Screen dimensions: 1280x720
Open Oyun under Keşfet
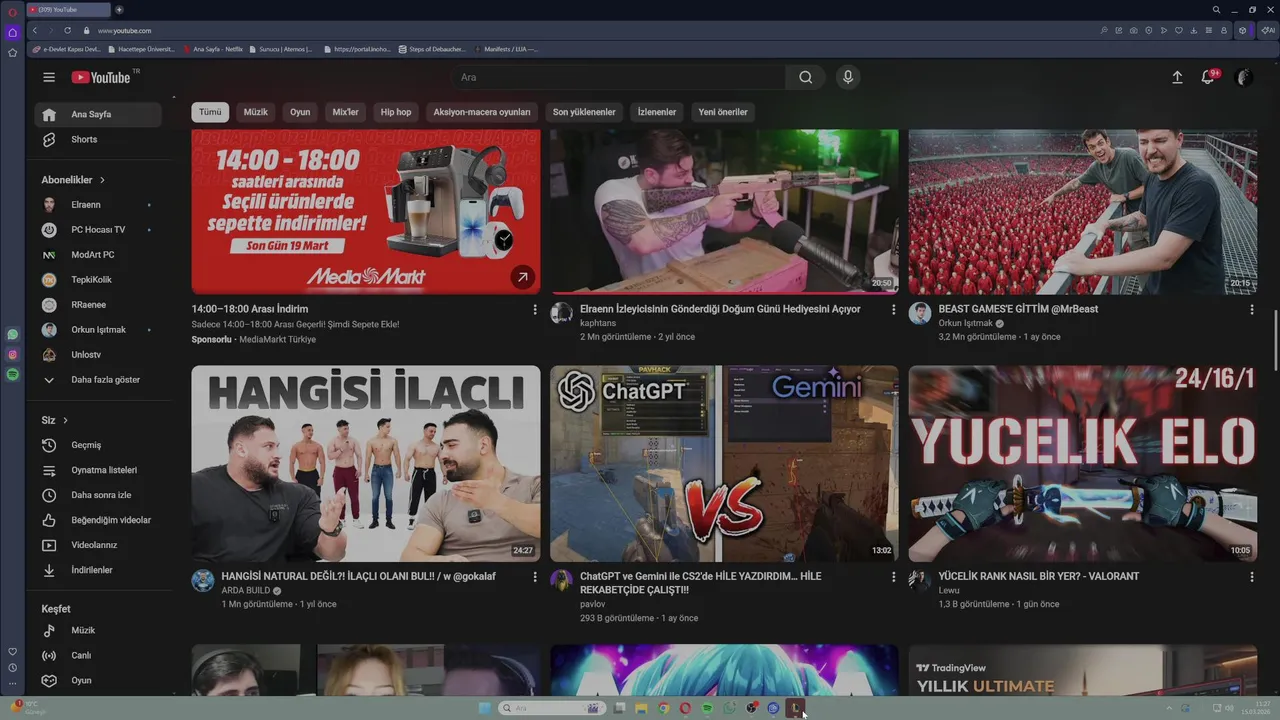point(98,680)
